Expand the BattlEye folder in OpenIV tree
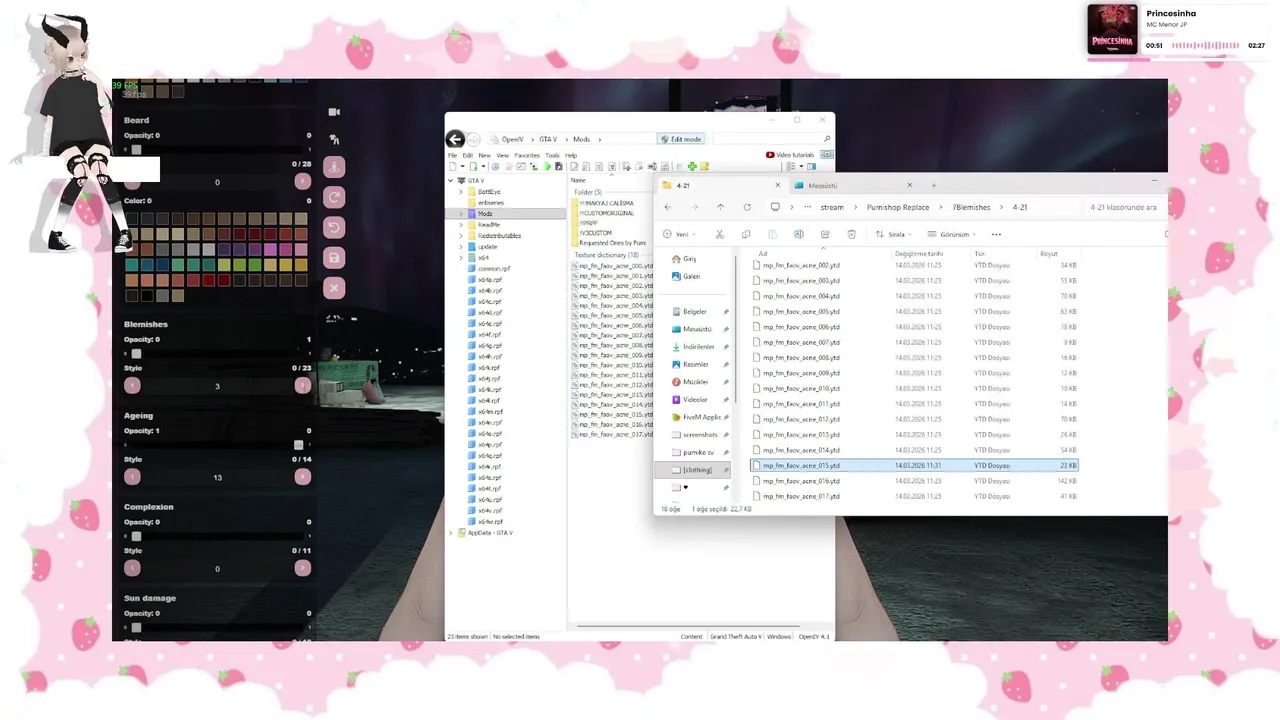 tap(461, 191)
